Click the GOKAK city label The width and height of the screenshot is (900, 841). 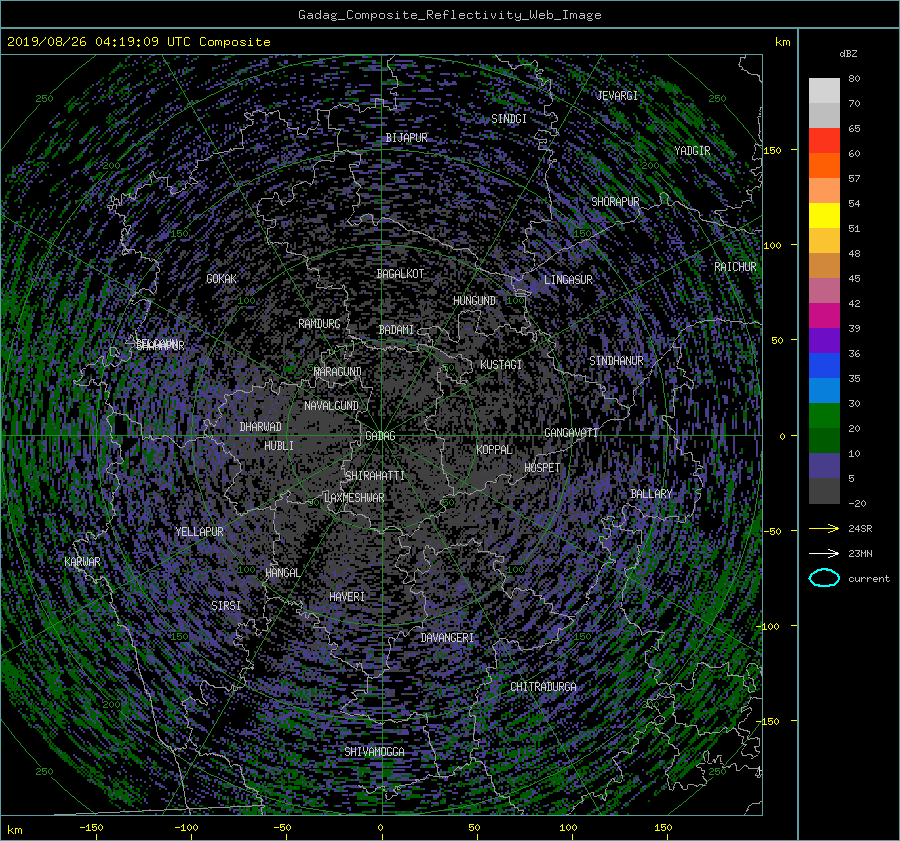point(222,279)
